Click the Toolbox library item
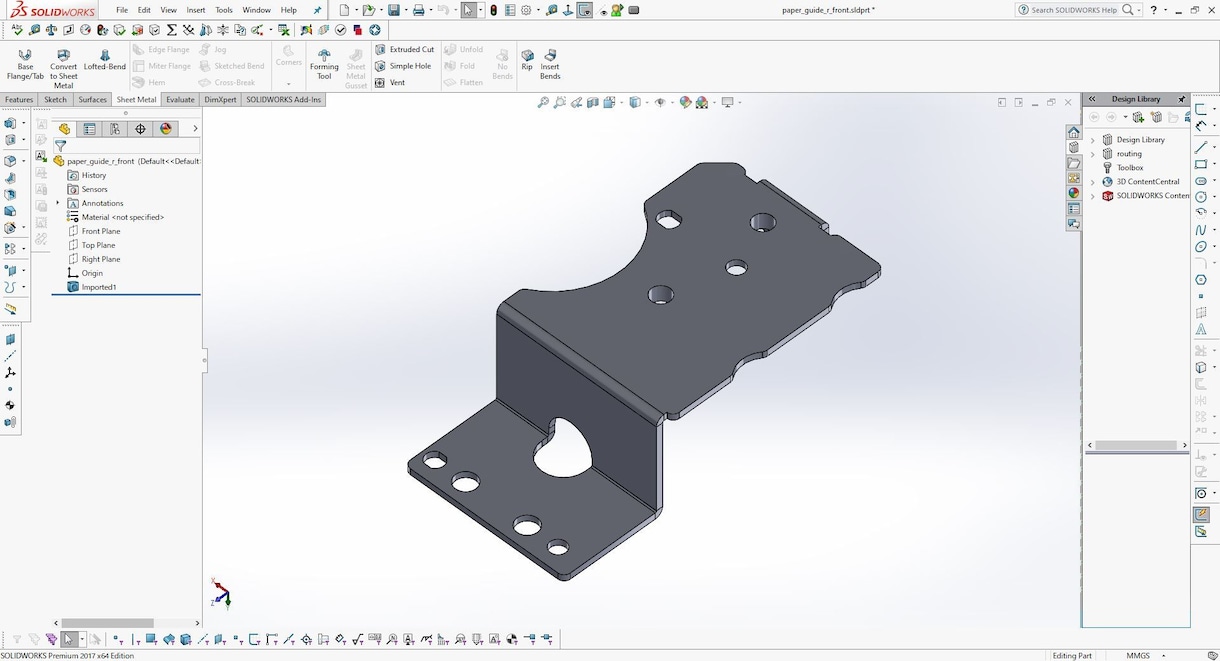Image resolution: width=1220 pixels, height=661 pixels. click(1122, 168)
